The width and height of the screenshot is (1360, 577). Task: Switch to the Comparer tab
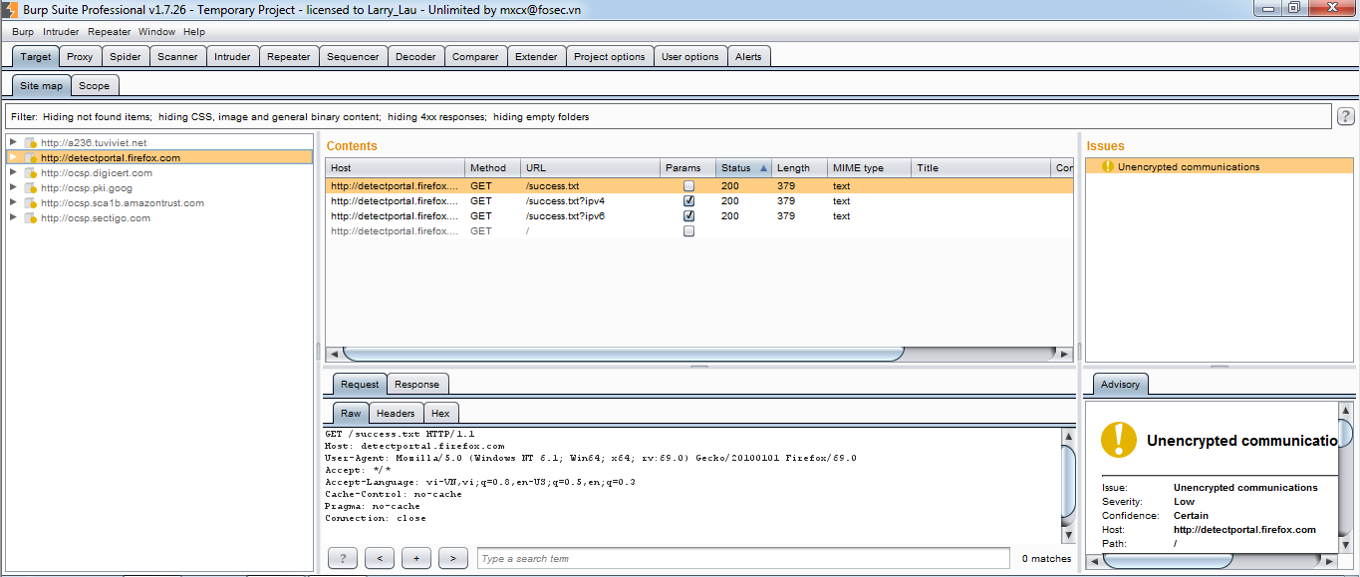coord(475,57)
